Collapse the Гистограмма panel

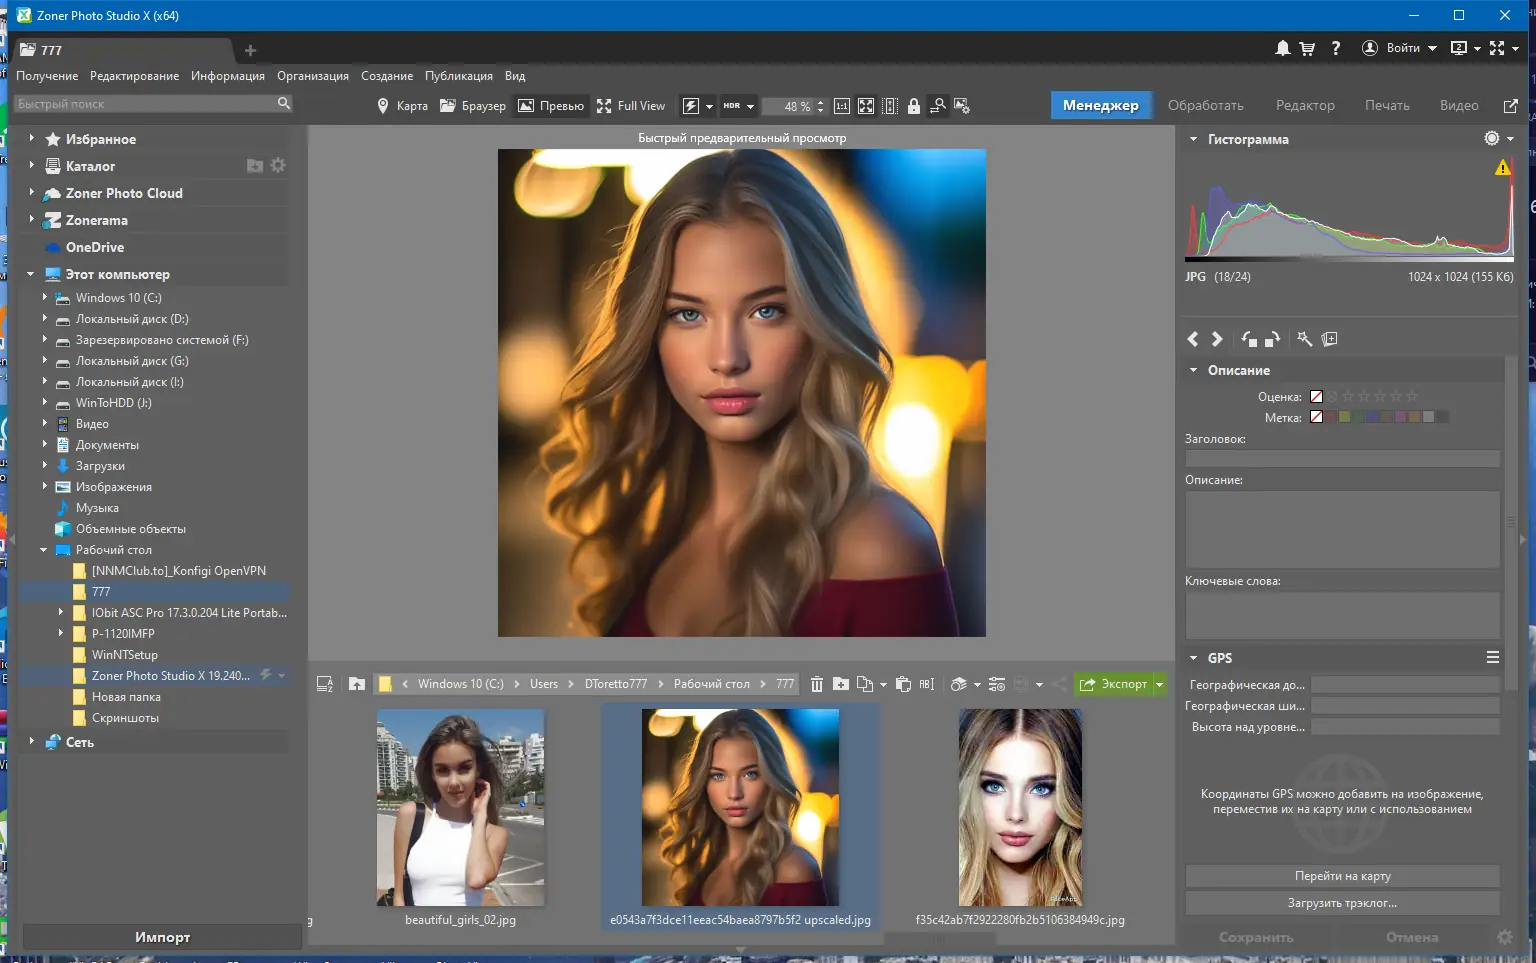click(x=1193, y=139)
